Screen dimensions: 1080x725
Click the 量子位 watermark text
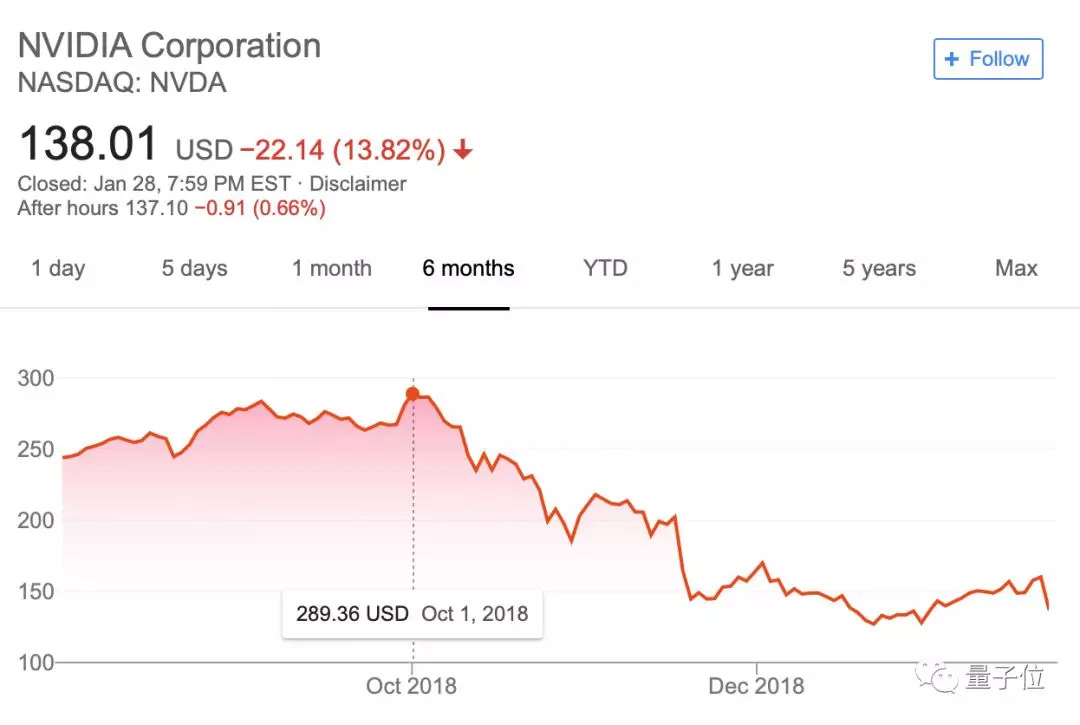pyautogui.click(x=1005, y=678)
